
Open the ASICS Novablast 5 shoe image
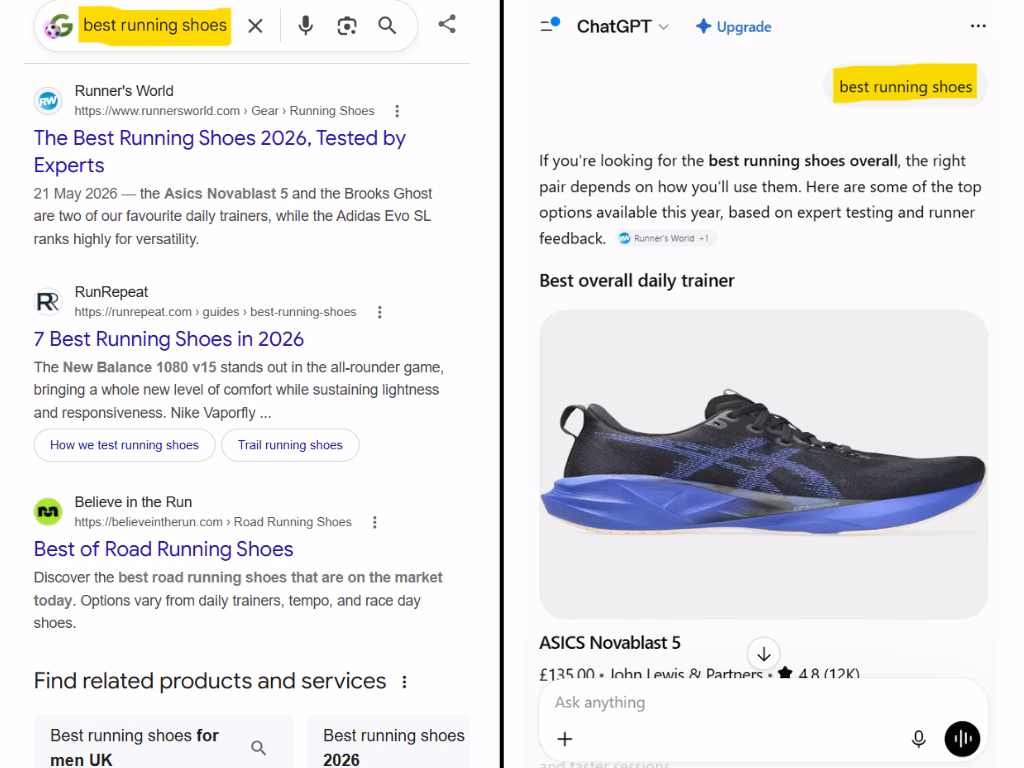(x=763, y=464)
